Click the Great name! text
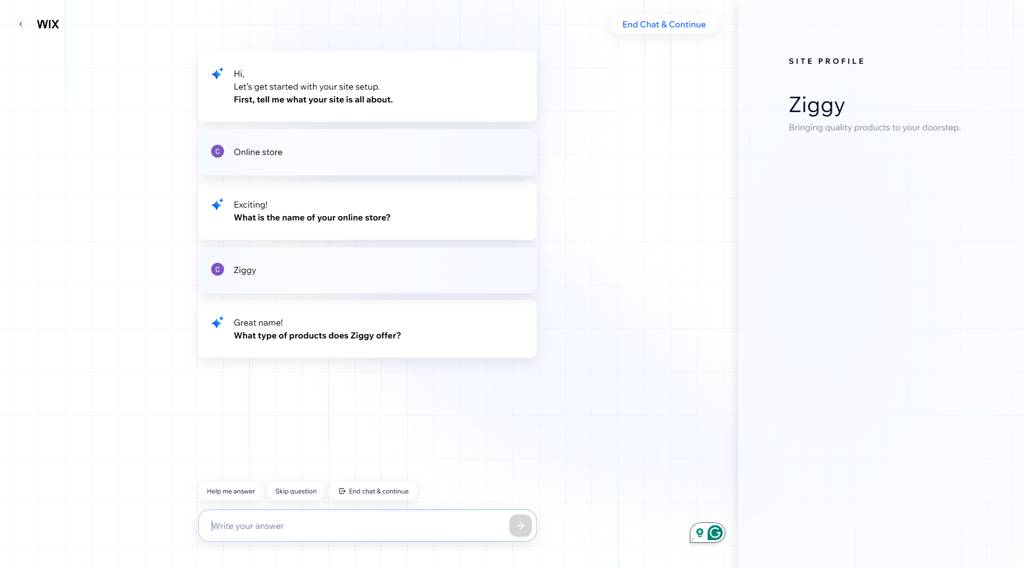This screenshot has height=568, width=1024. tap(258, 323)
